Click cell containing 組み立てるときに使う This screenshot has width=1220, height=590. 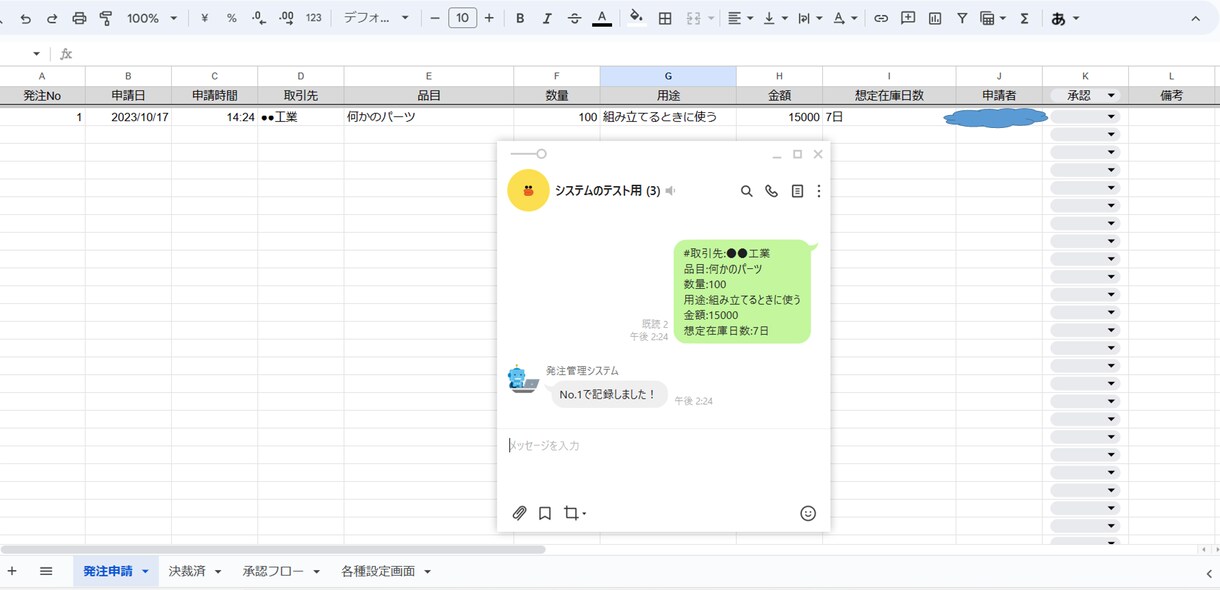coord(668,117)
